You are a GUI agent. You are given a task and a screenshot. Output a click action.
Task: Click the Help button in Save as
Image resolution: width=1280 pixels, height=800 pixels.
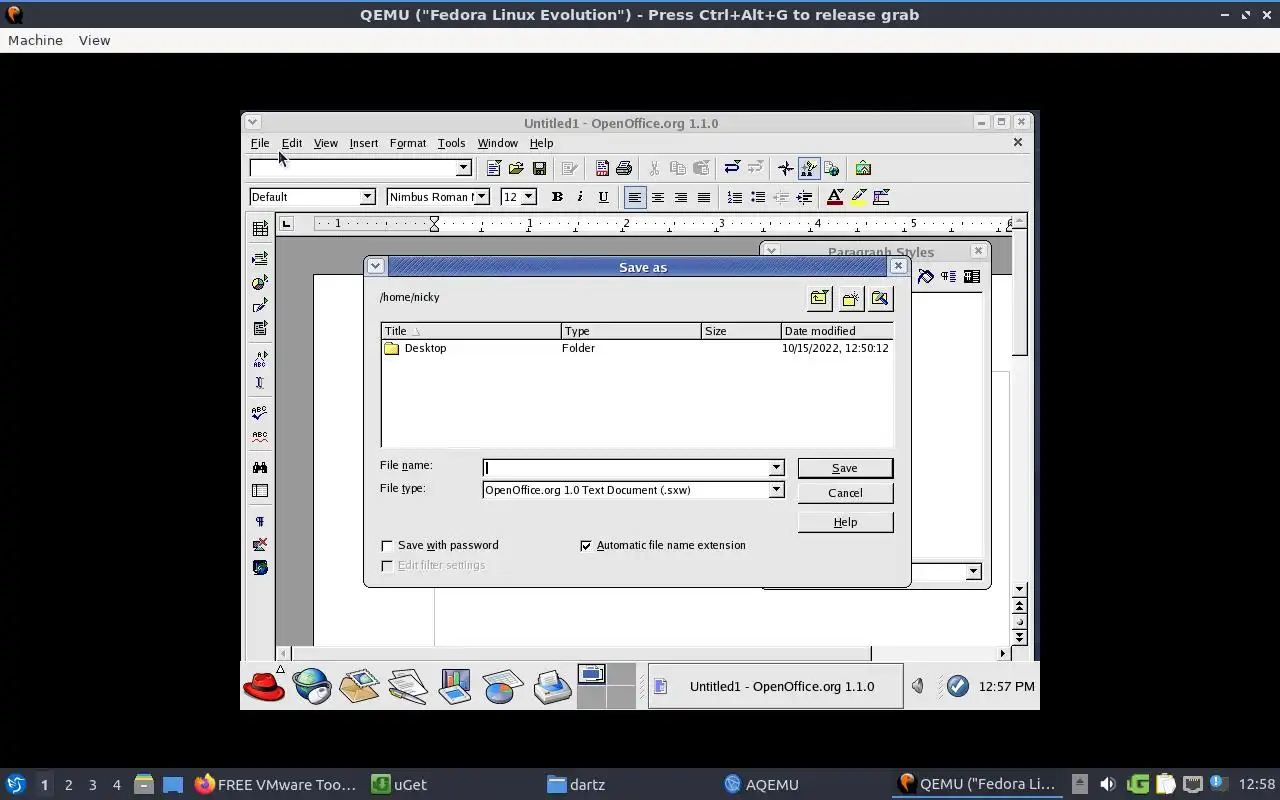click(845, 522)
